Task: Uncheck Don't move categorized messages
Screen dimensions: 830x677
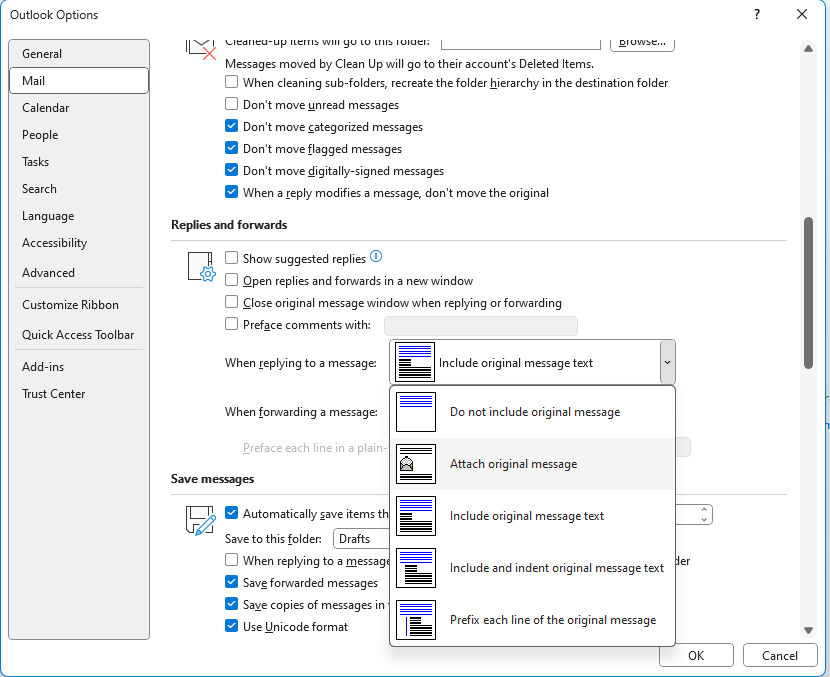Action: pyautogui.click(x=231, y=126)
